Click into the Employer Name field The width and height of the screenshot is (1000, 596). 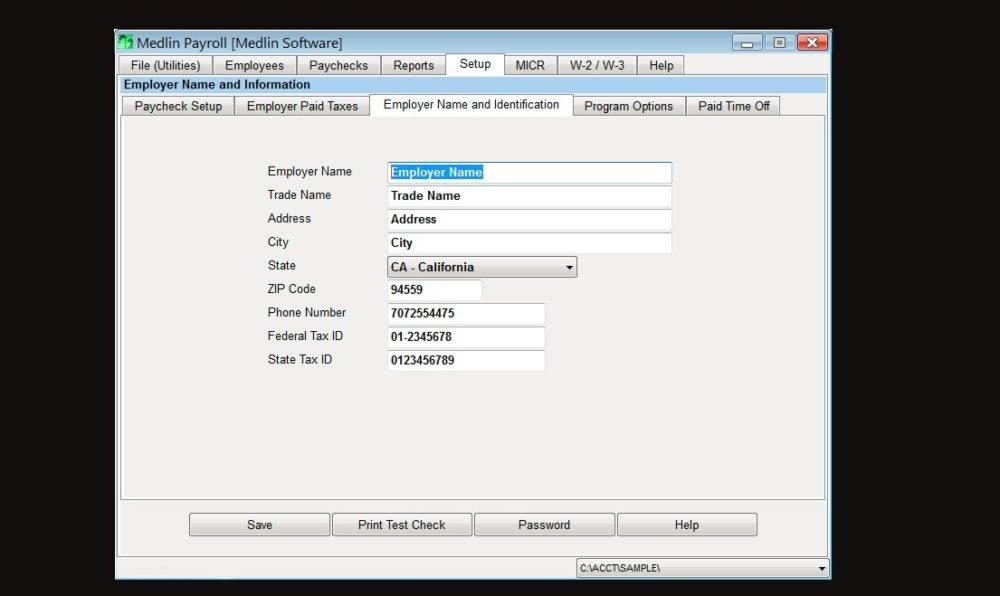[x=529, y=173]
